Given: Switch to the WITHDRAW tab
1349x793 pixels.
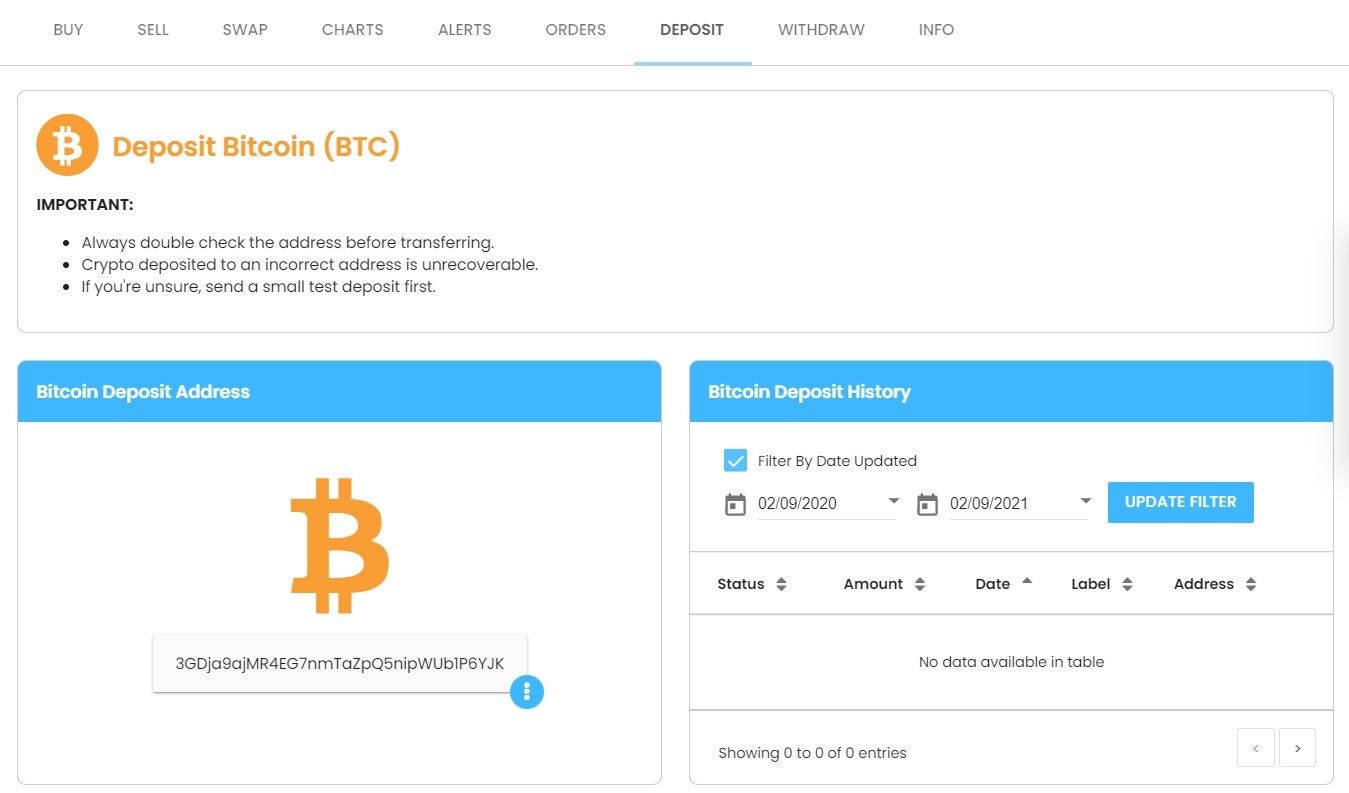Looking at the screenshot, I should pyautogui.click(x=821, y=29).
